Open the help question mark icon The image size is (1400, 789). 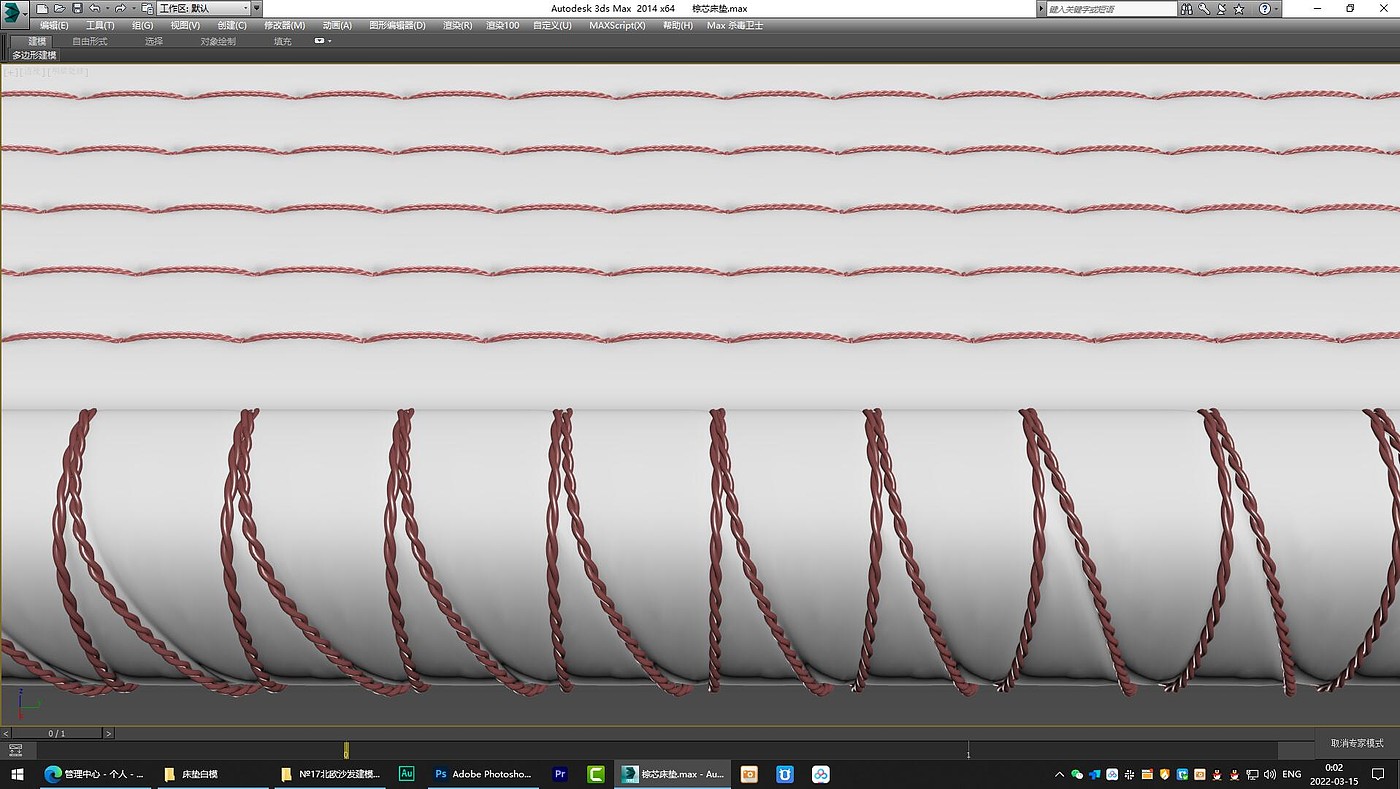pos(1264,9)
